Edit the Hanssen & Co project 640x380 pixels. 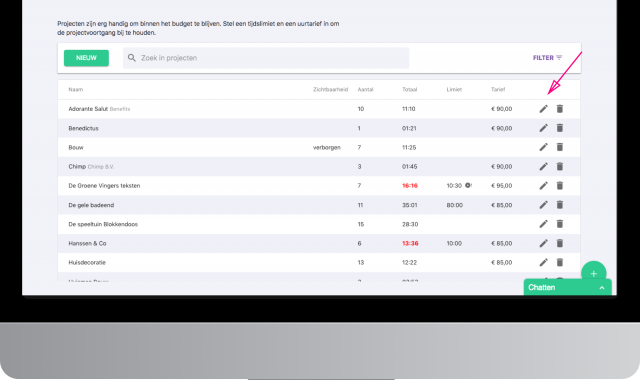543,243
